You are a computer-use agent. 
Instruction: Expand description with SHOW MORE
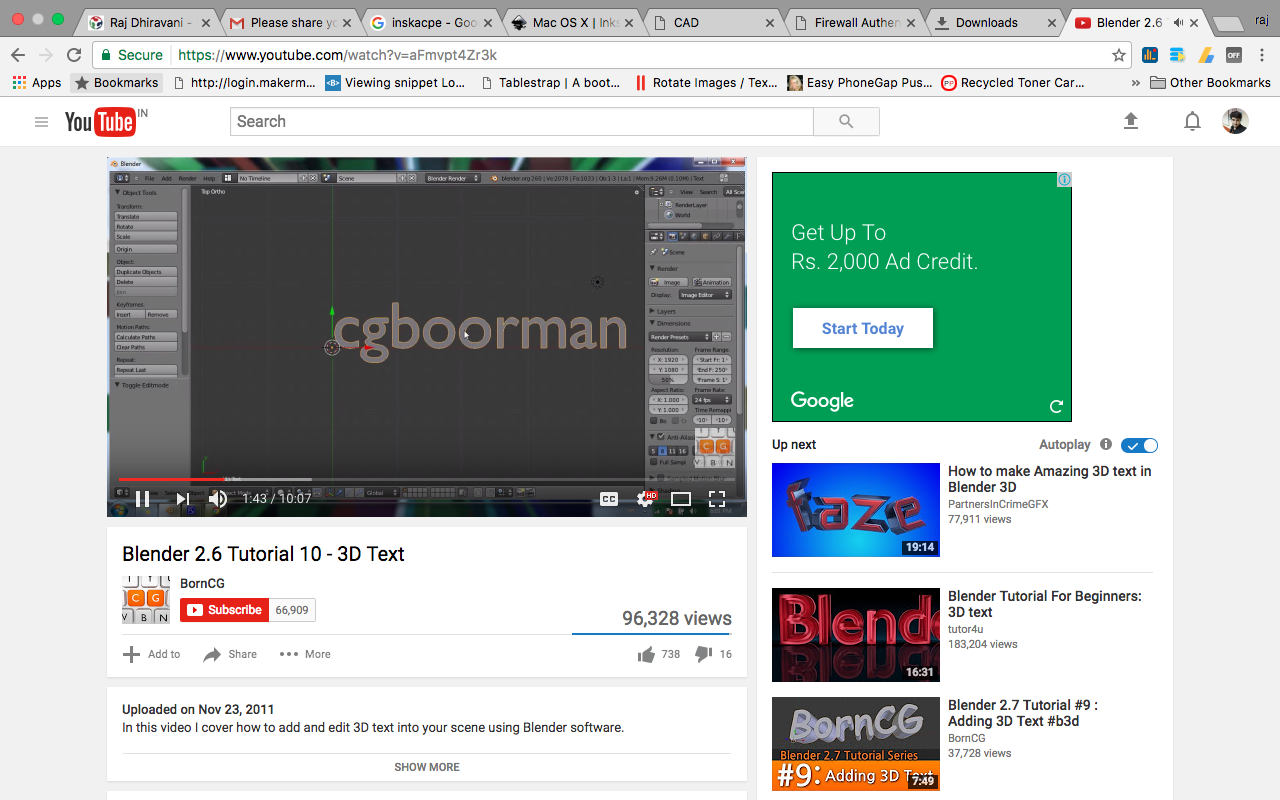tap(427, 767)
